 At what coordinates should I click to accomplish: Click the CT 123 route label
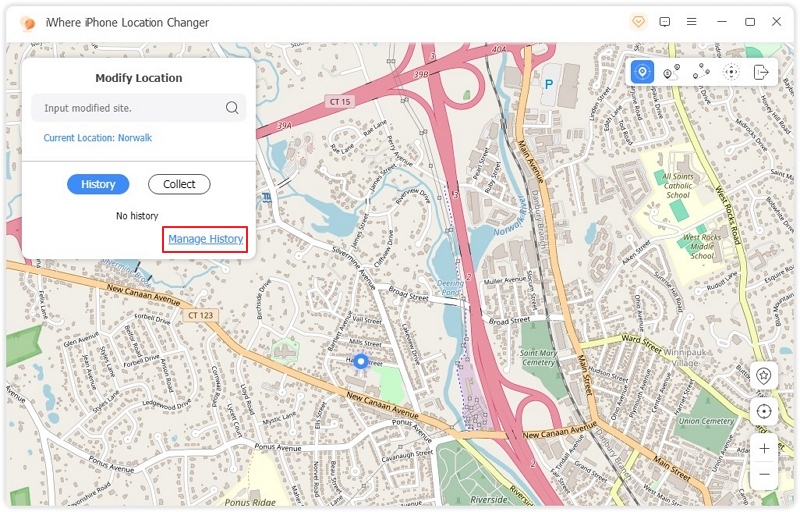pyautogui.click(x=201, y=315)
